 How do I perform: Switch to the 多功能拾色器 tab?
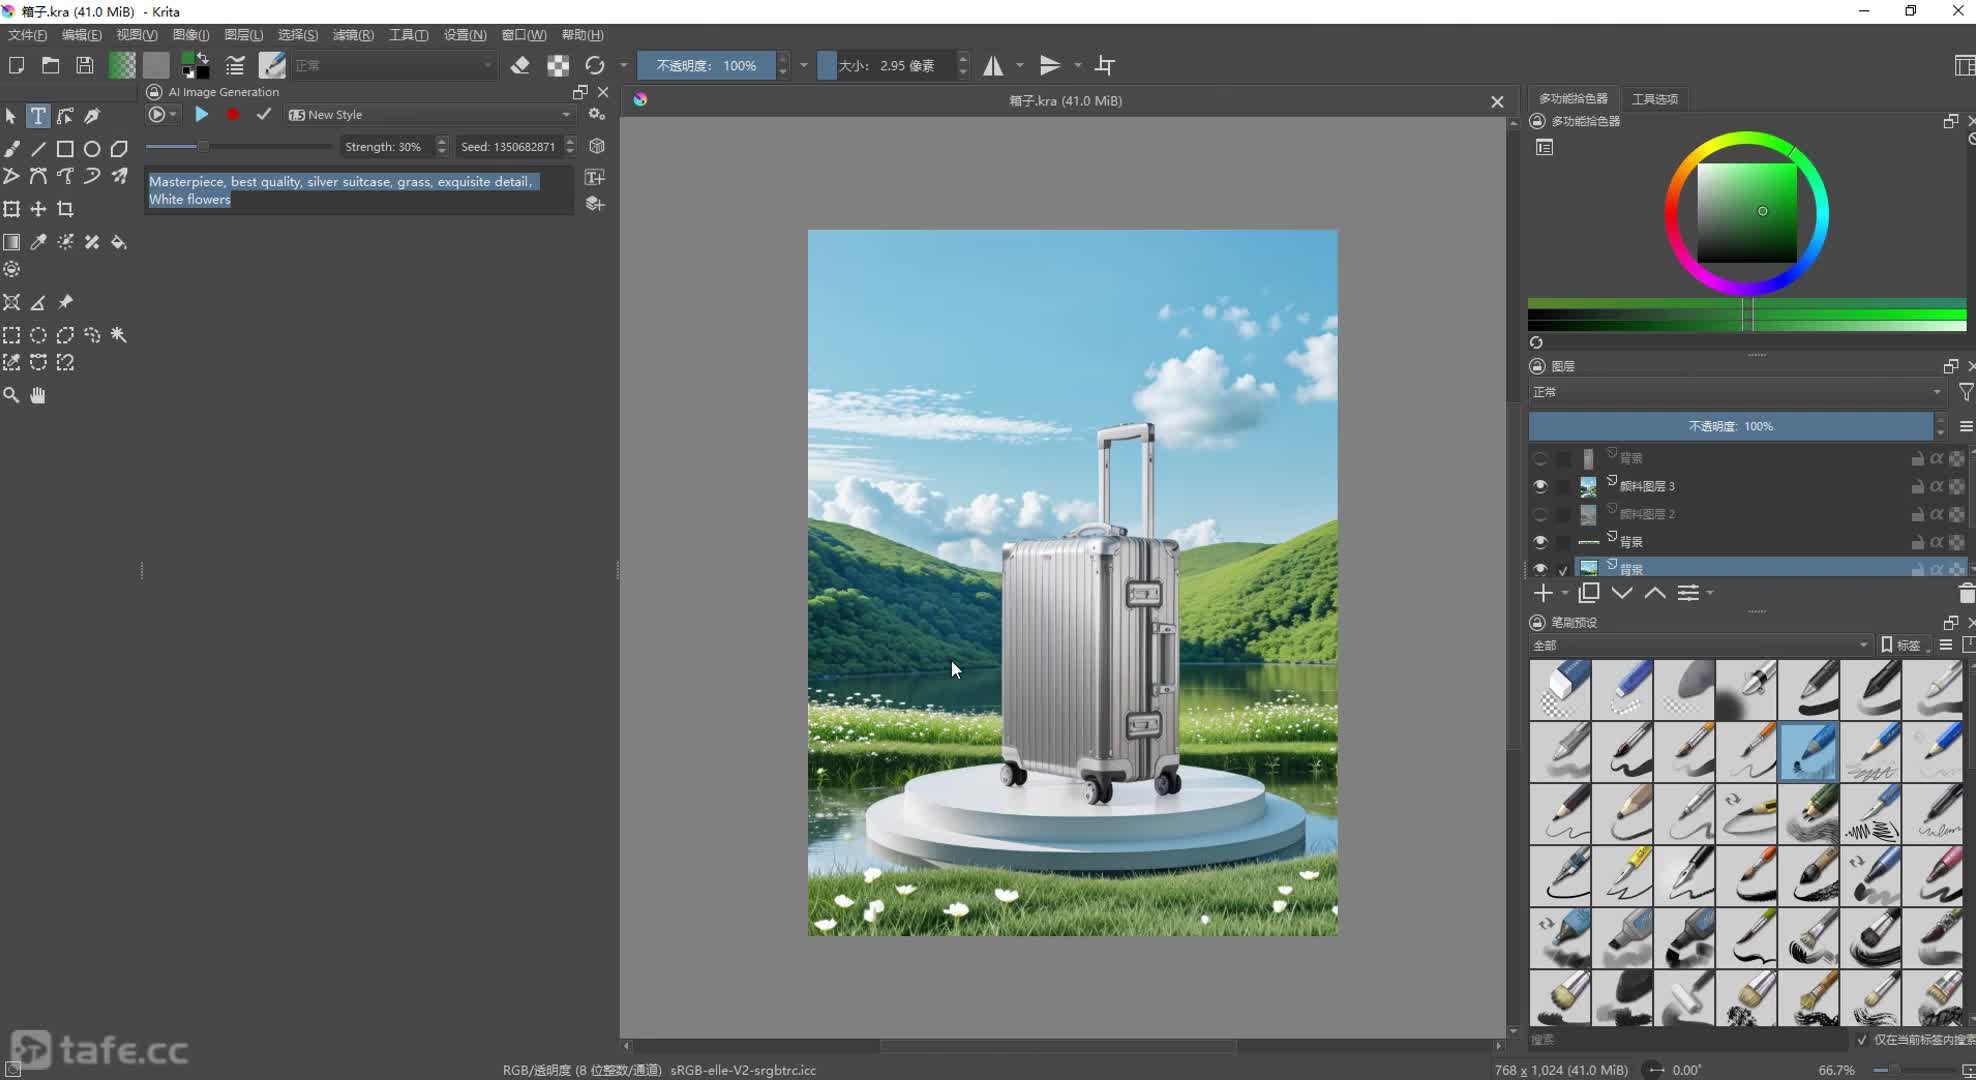pyautogui.click(x=1573, y=98)
